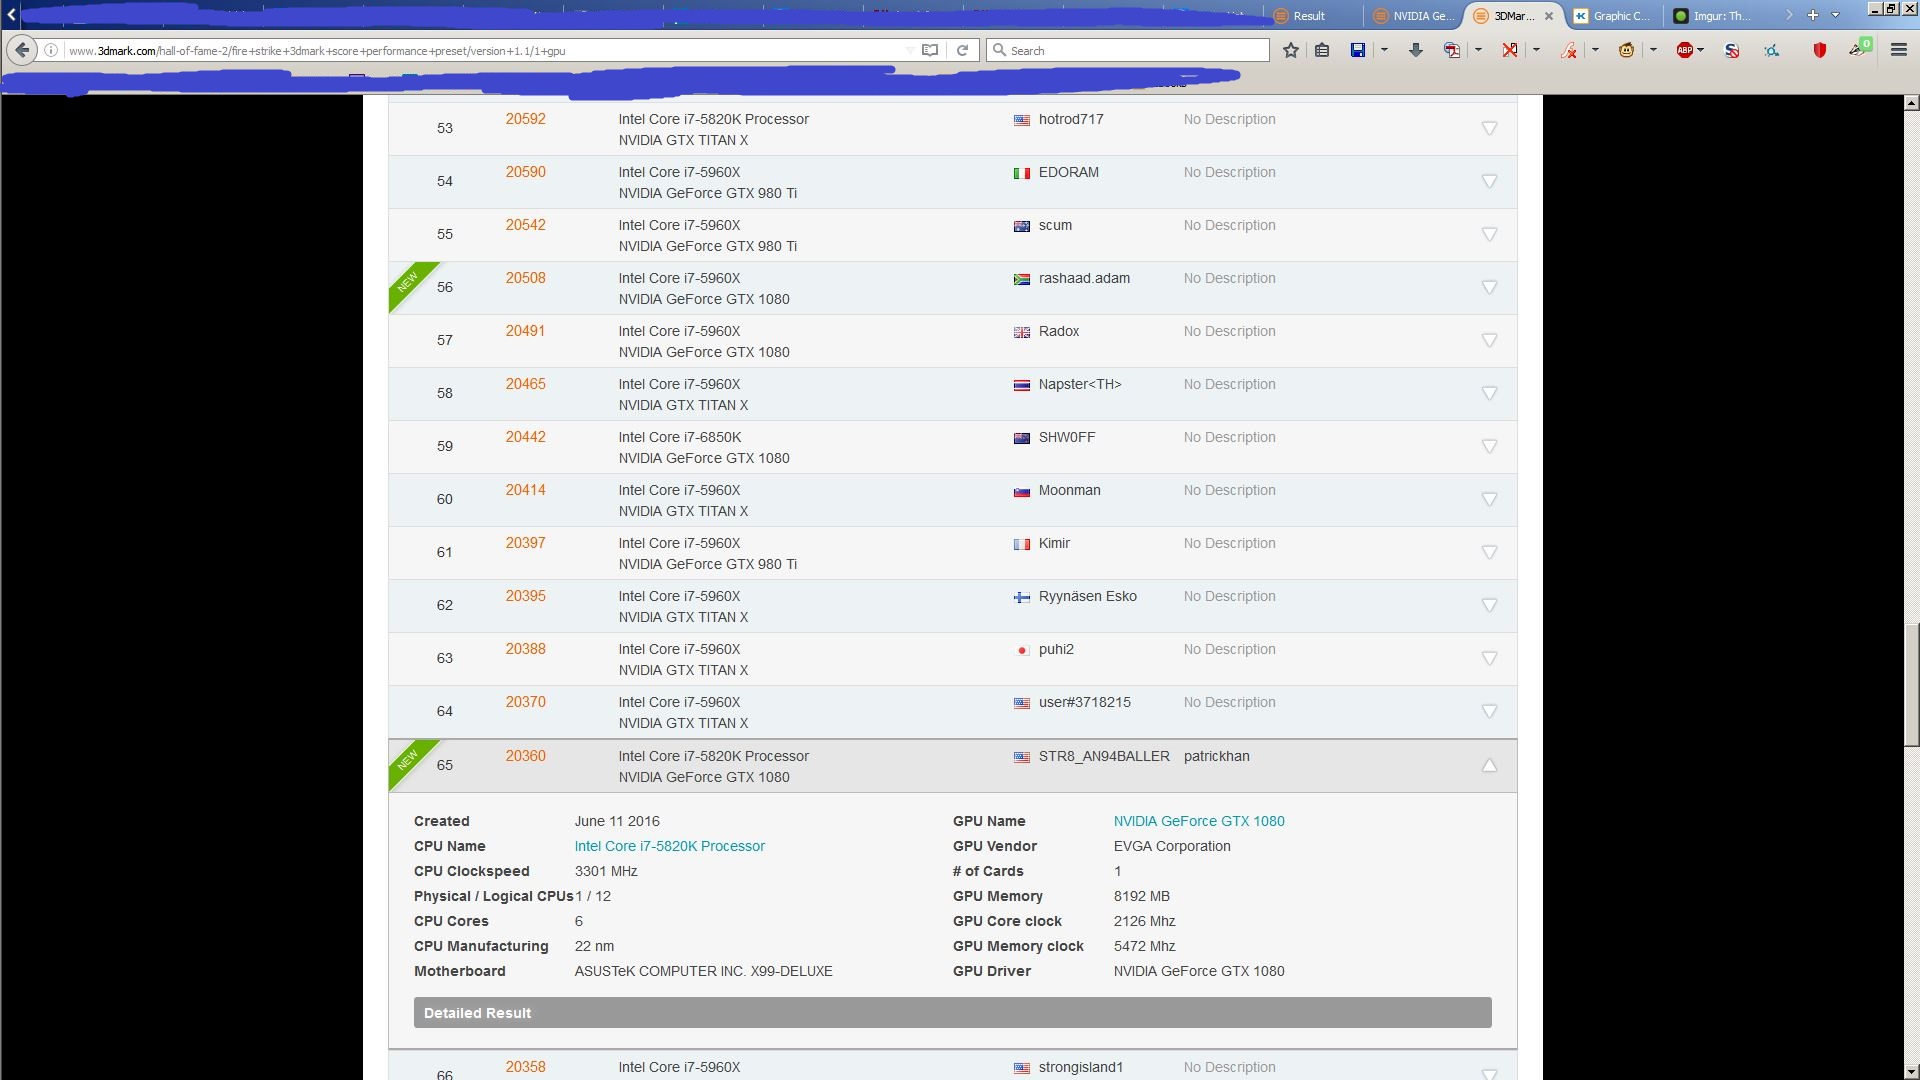Click the Italy flag beside EDORAM
The image size is (1920, 1080).
click(1022, 173)
